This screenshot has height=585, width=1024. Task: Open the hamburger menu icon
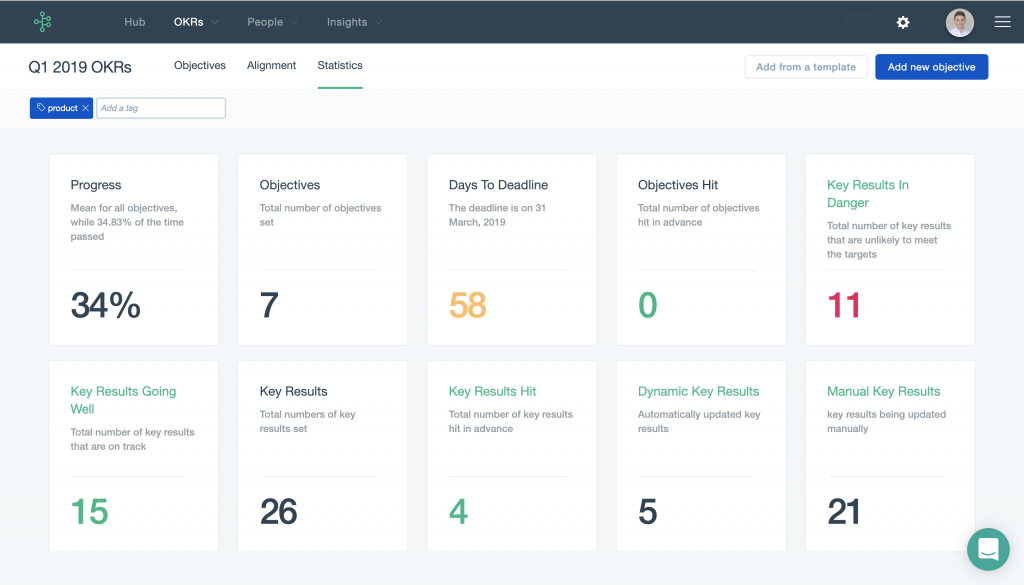[x=1002, y=22]
